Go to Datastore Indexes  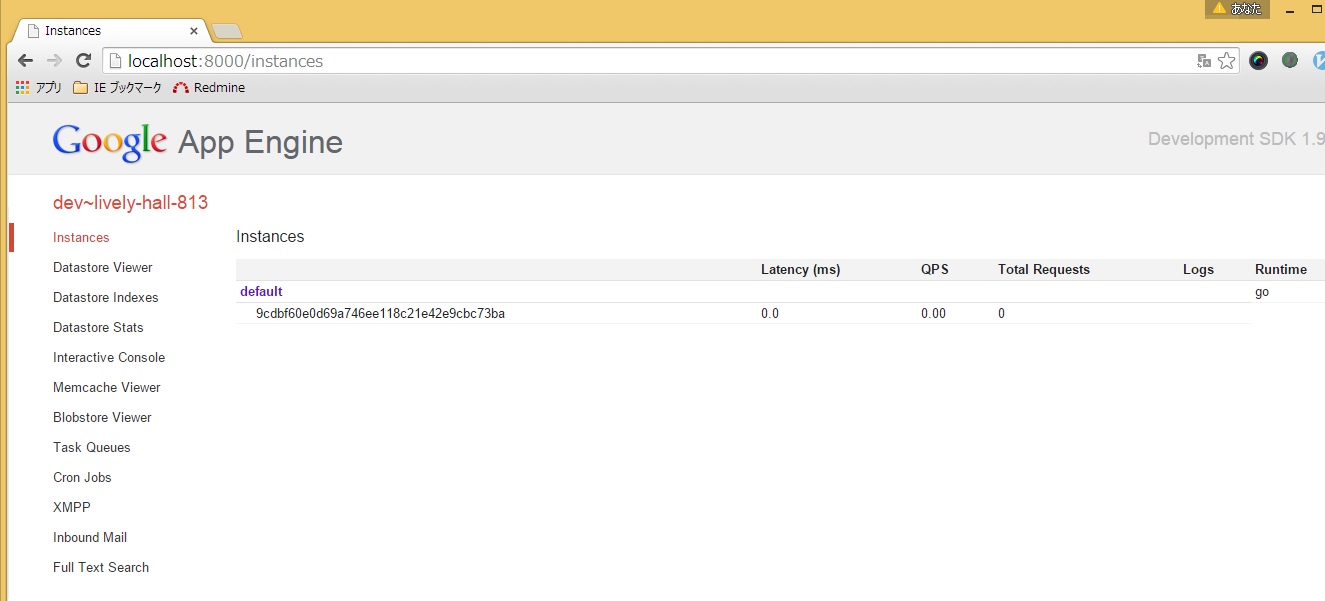106,298
